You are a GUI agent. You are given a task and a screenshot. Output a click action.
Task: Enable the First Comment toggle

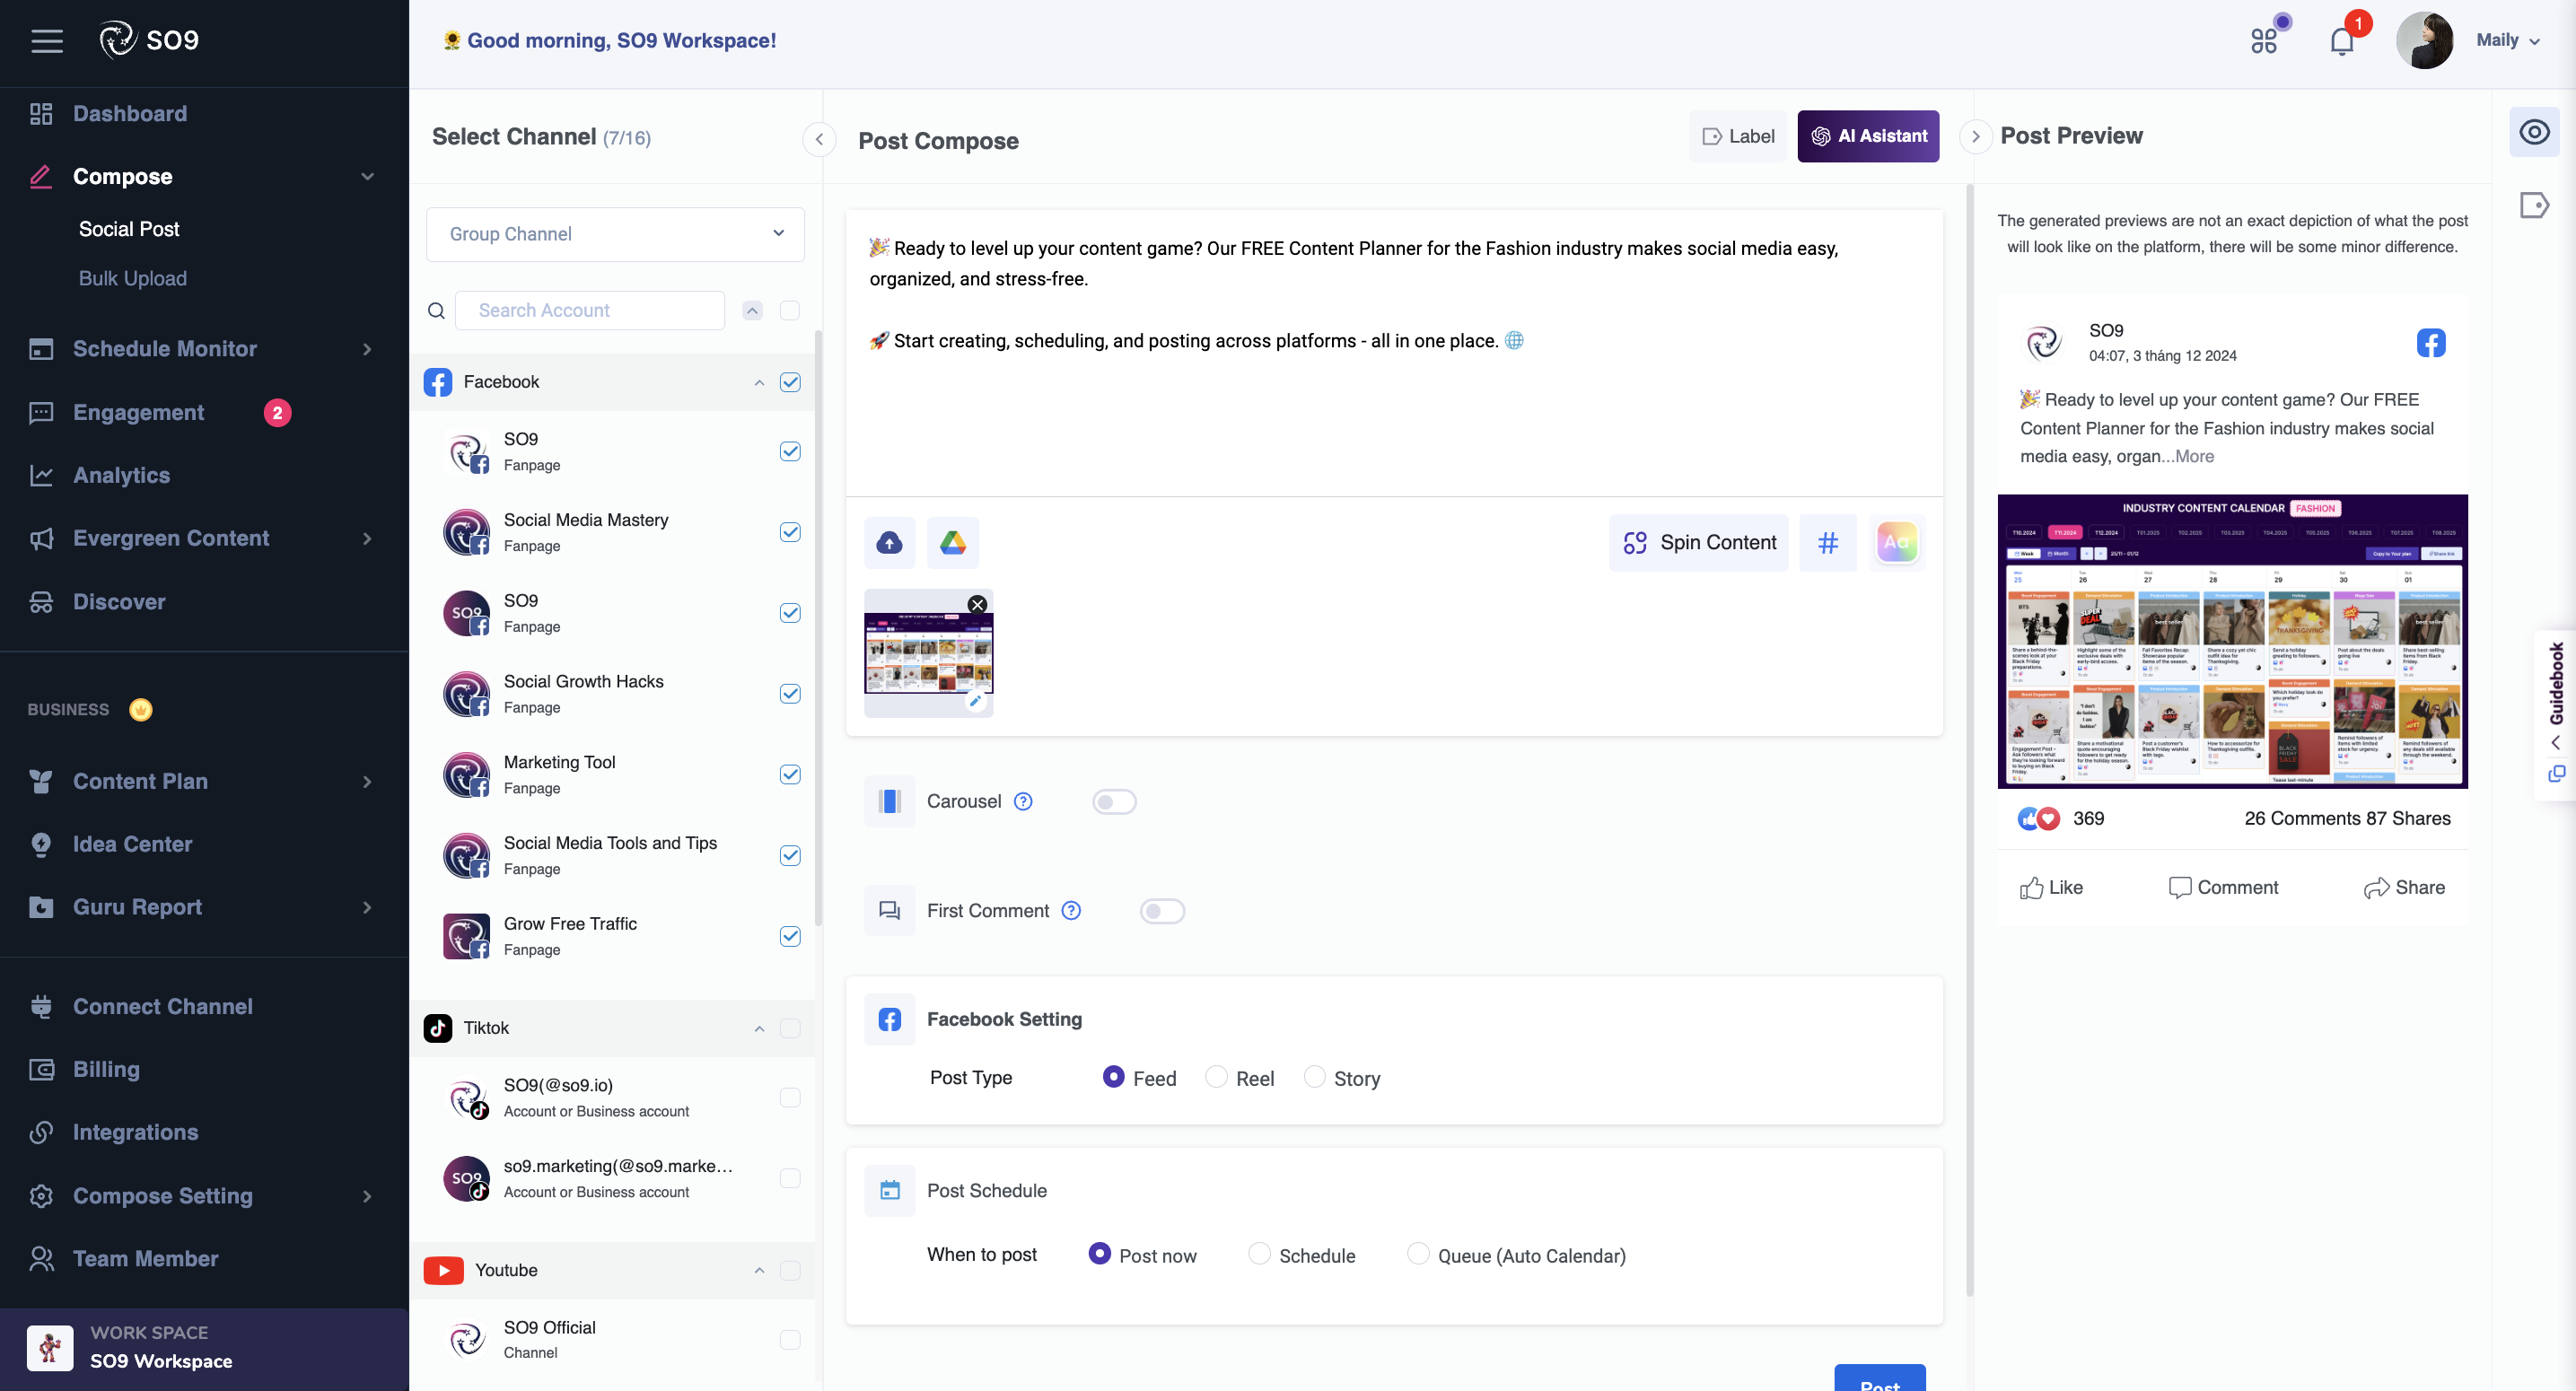[1161, 911]
